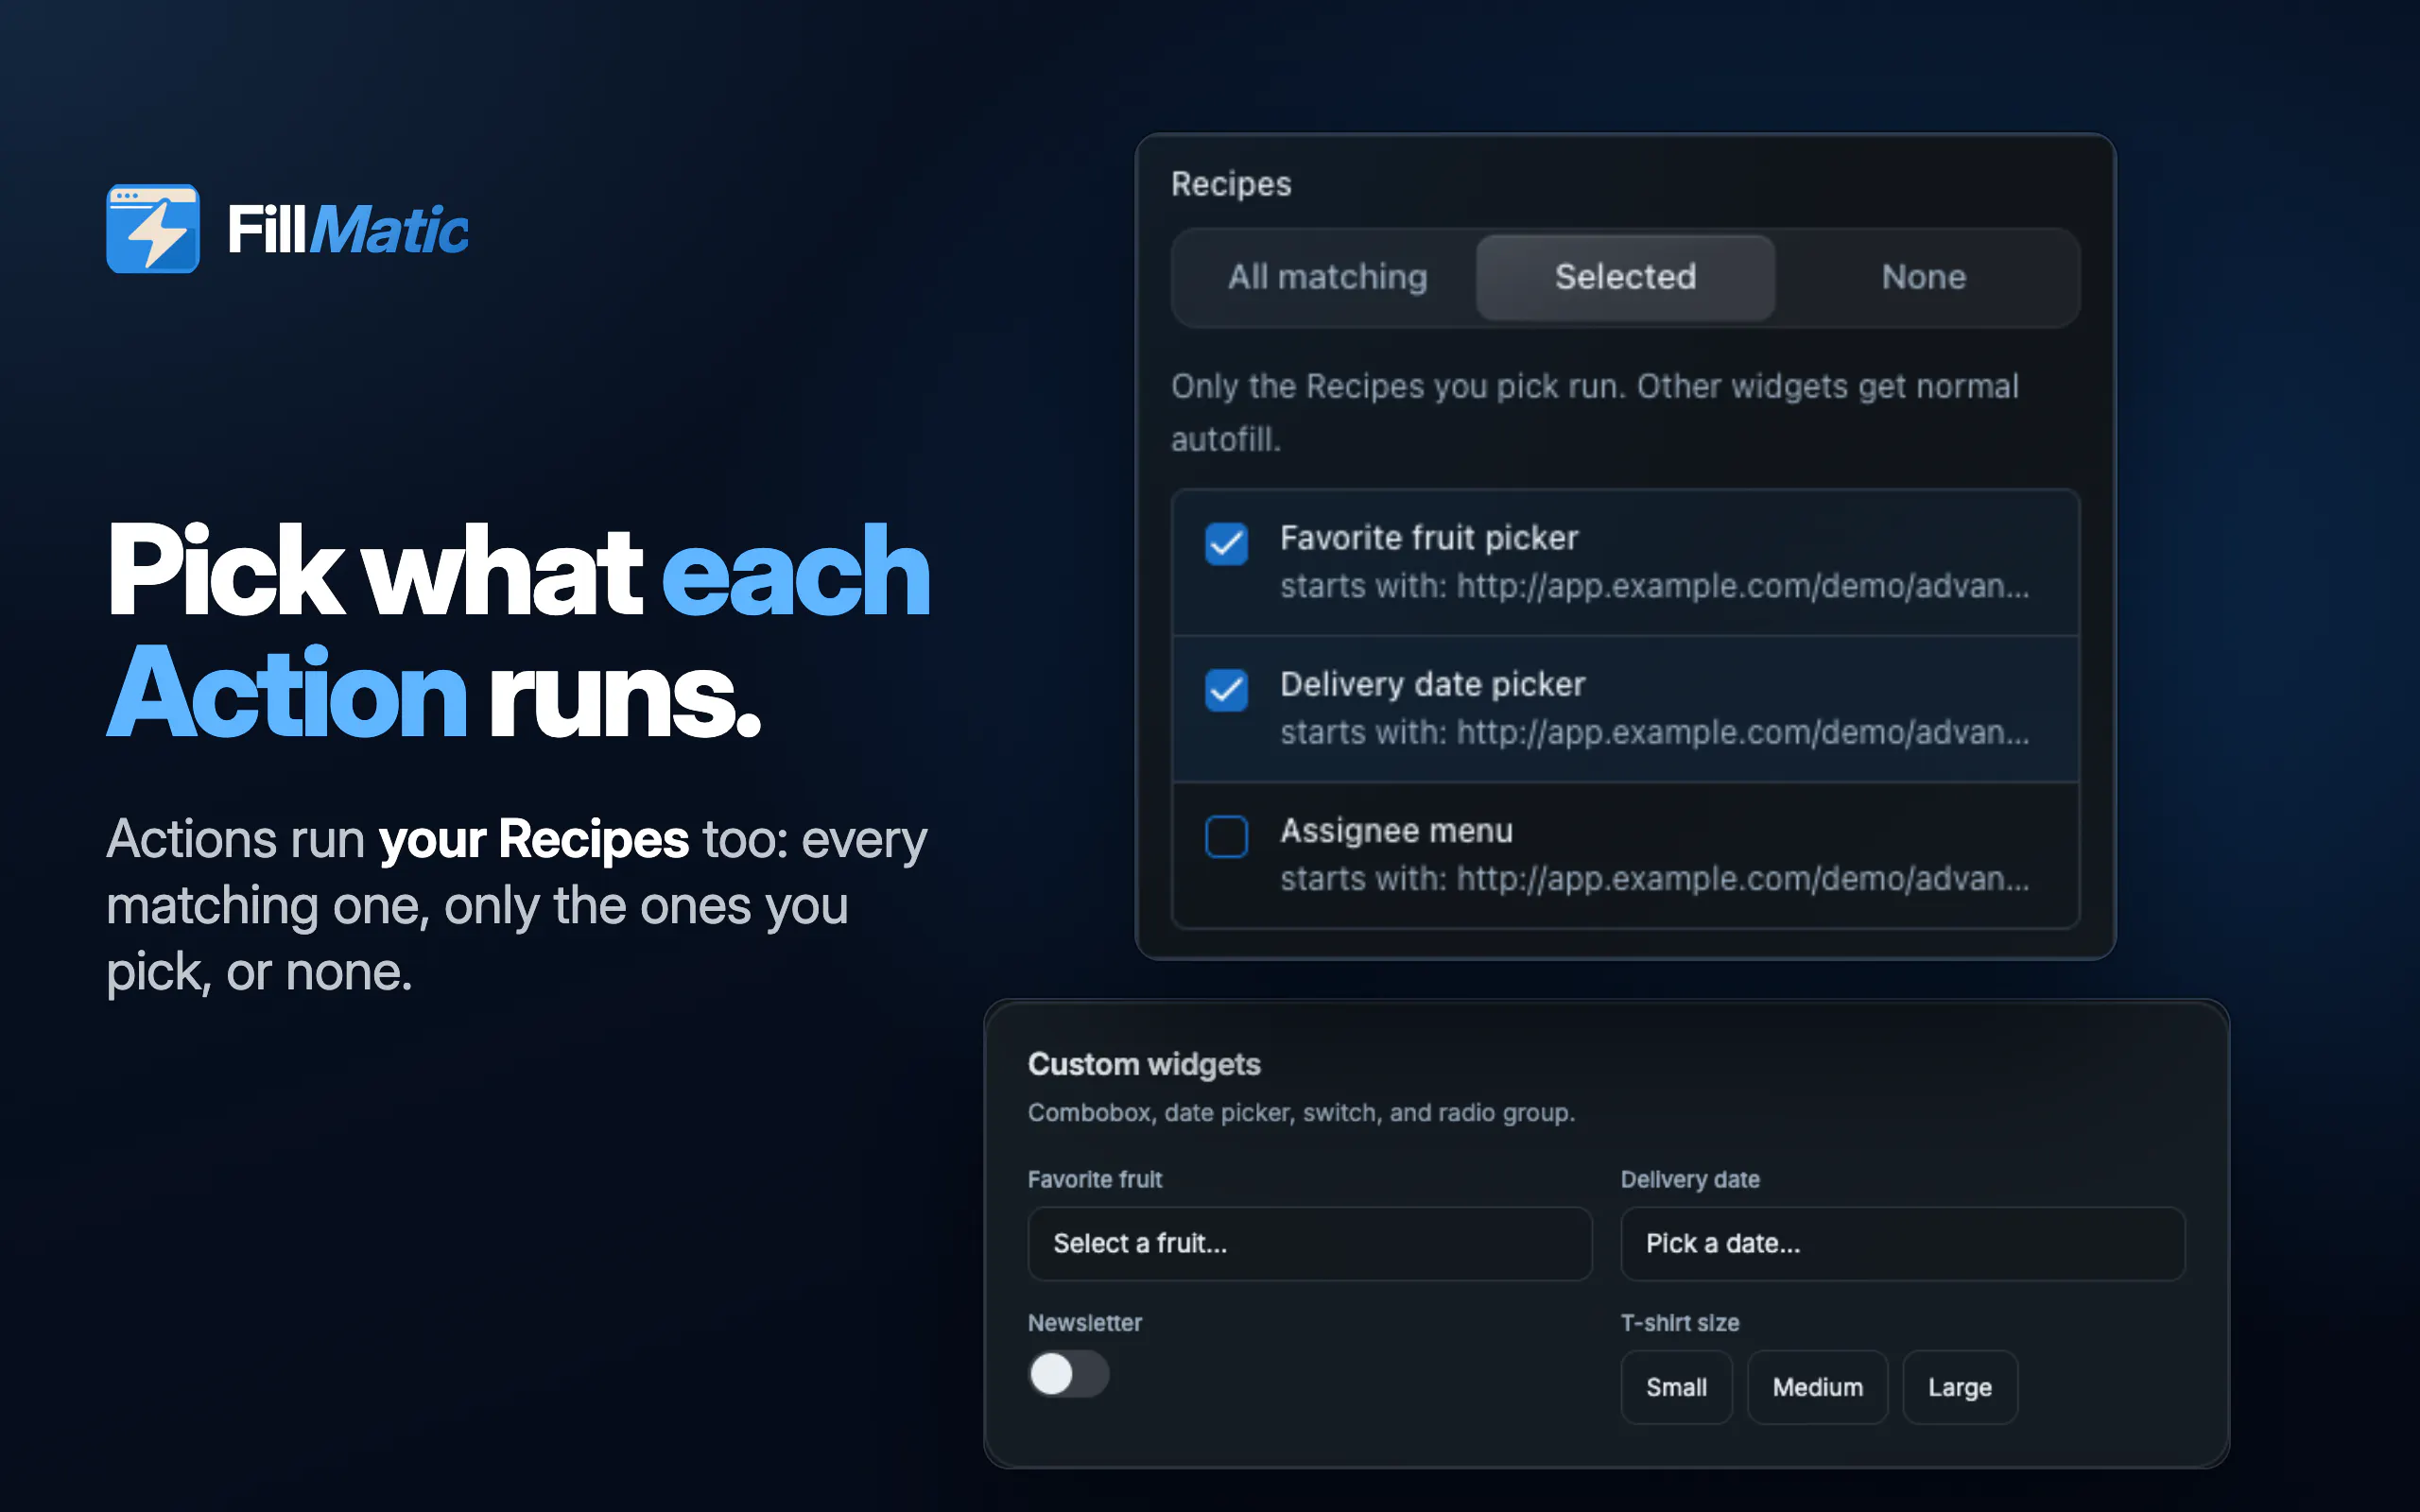The height and width of the screenshot is (1512, 2420).
Task: Check the Assignee menu checkbox
Action: coord(1226,837)
